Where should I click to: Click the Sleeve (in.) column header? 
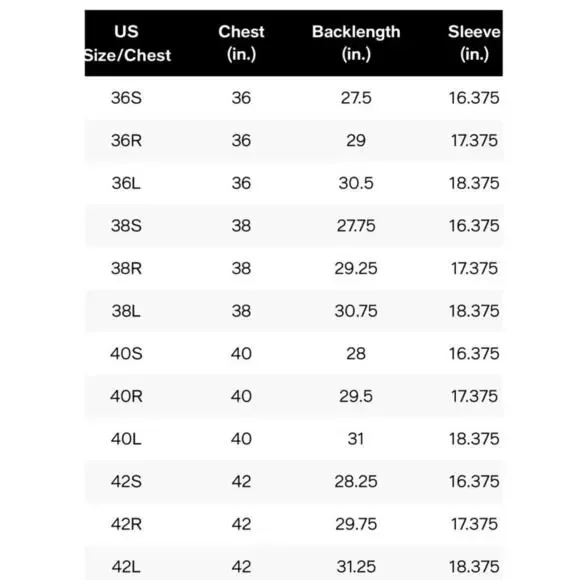(475, 43)
